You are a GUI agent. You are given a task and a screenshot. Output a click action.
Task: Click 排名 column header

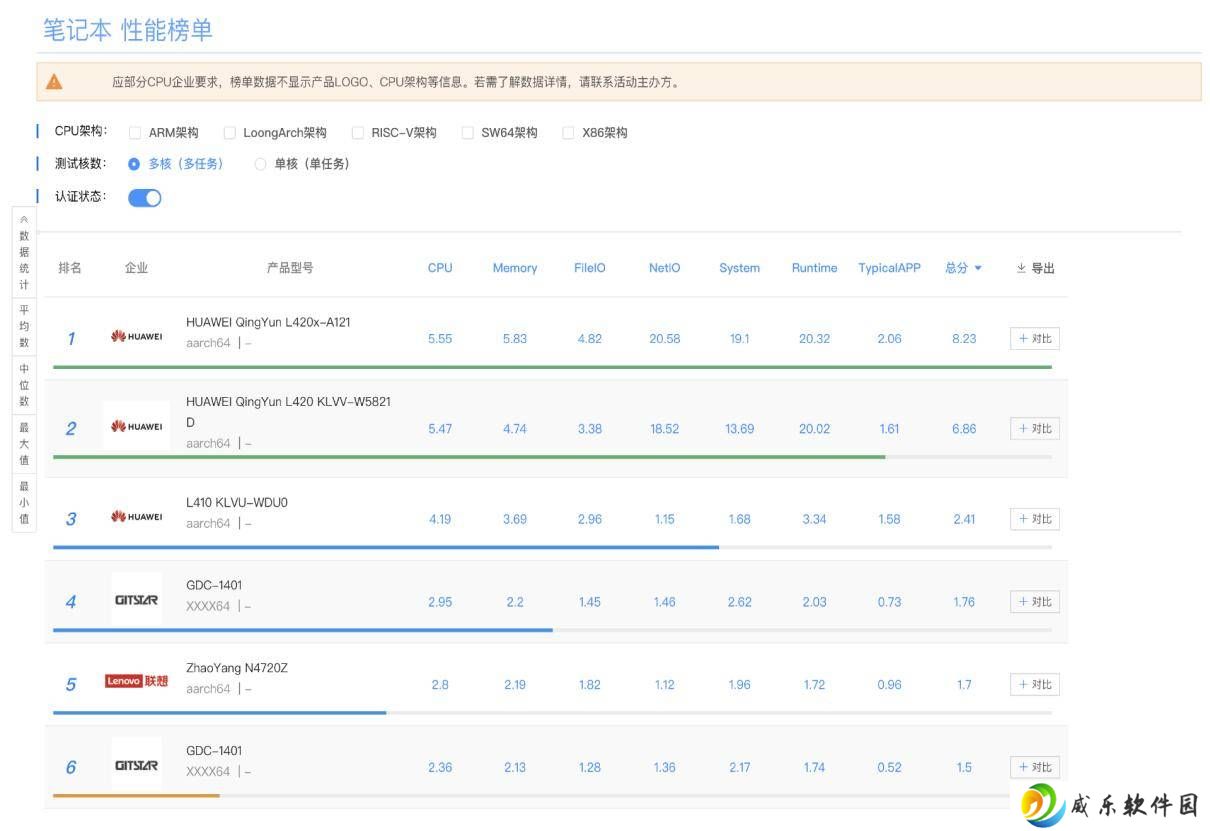[x=70, y=268]
